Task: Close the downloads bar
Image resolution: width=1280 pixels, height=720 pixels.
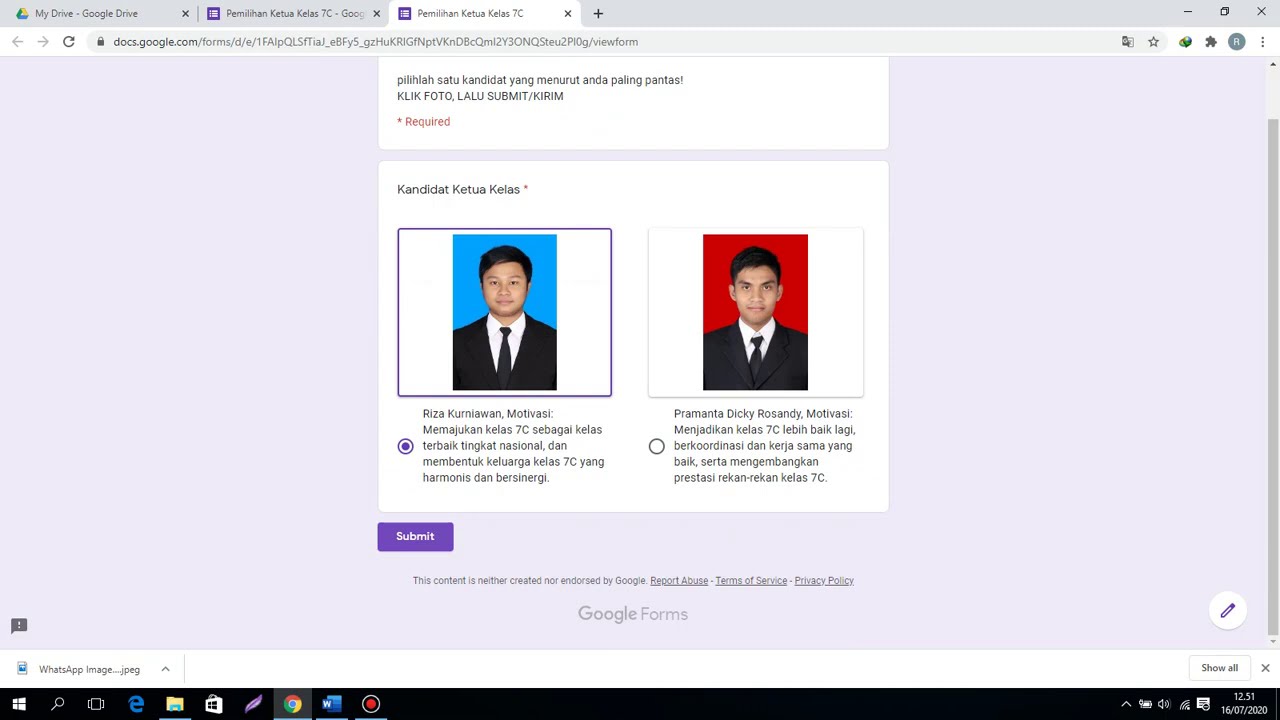Action: tap(1265, 668)
